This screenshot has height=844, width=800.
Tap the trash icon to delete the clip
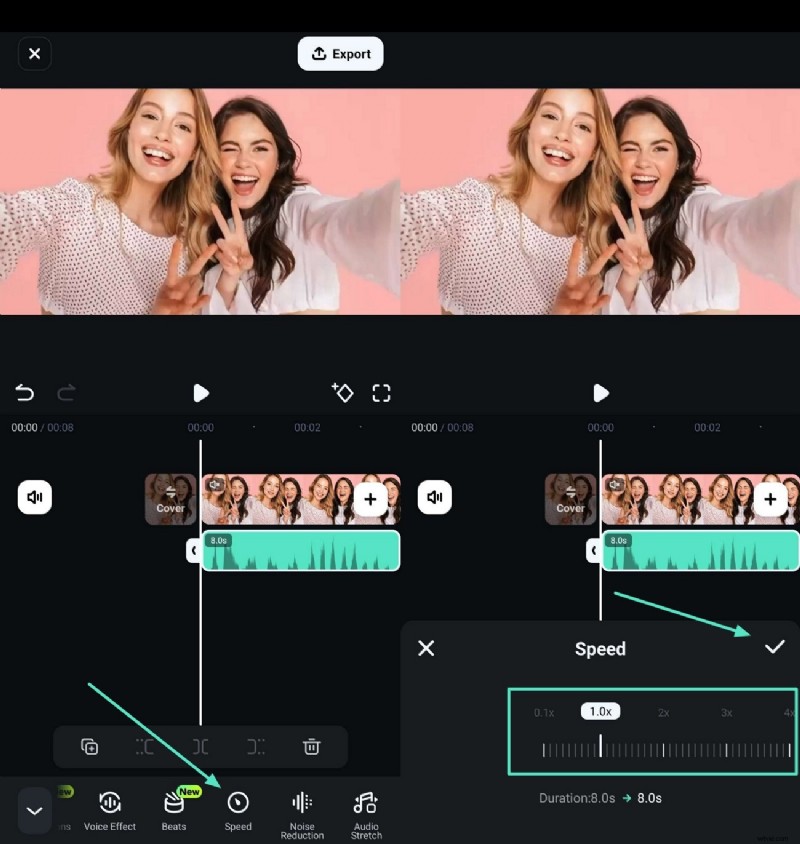[x=312, y=747]
